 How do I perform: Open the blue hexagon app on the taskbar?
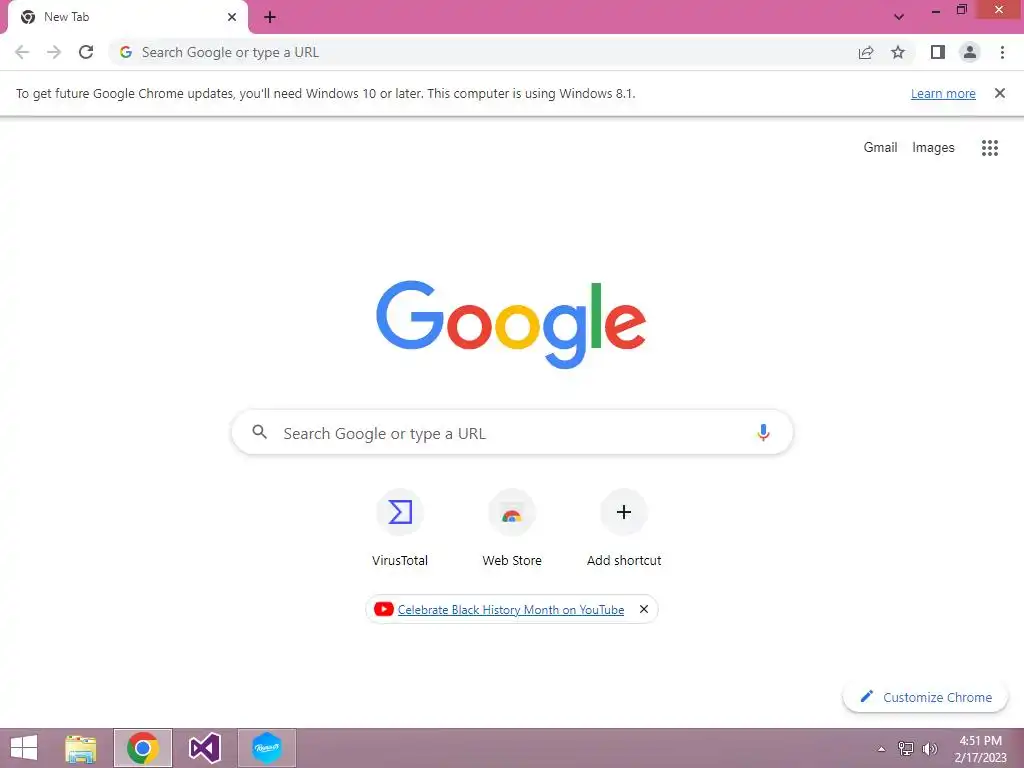coord(266,748)
